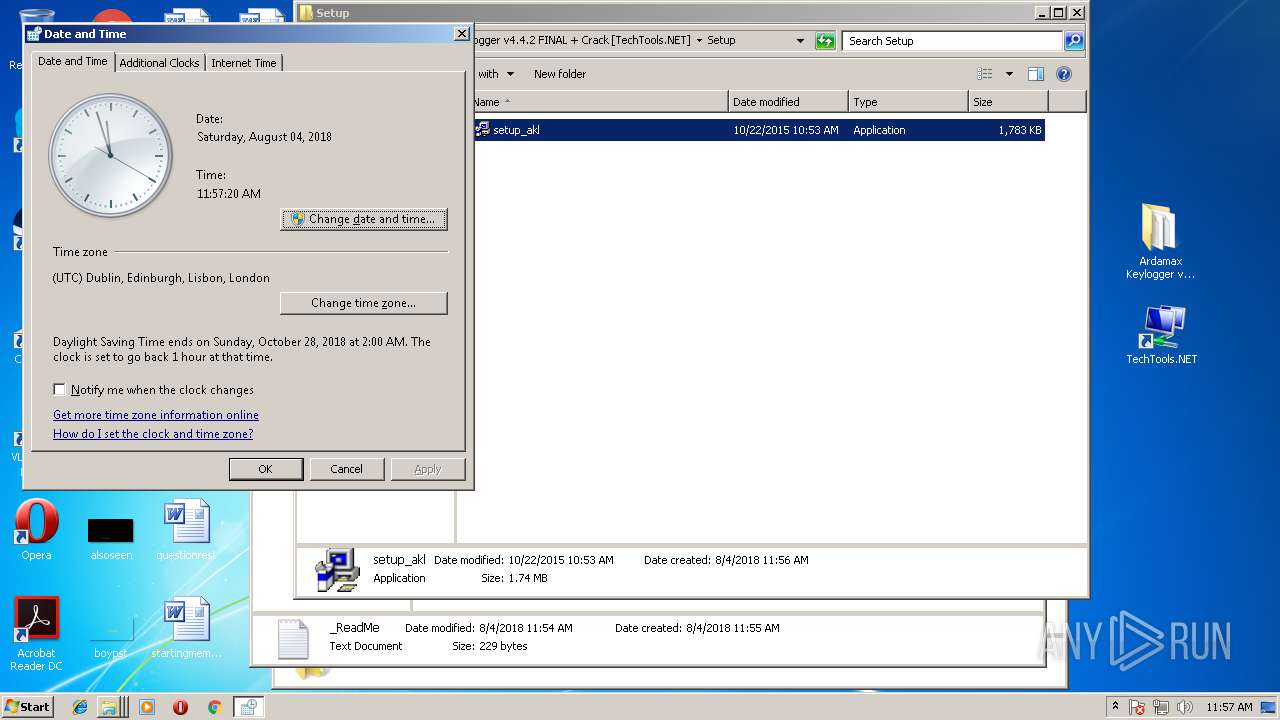Open more view options dropdown arrow
Screen dimensions: 1280x720
tap(1009, 74)
